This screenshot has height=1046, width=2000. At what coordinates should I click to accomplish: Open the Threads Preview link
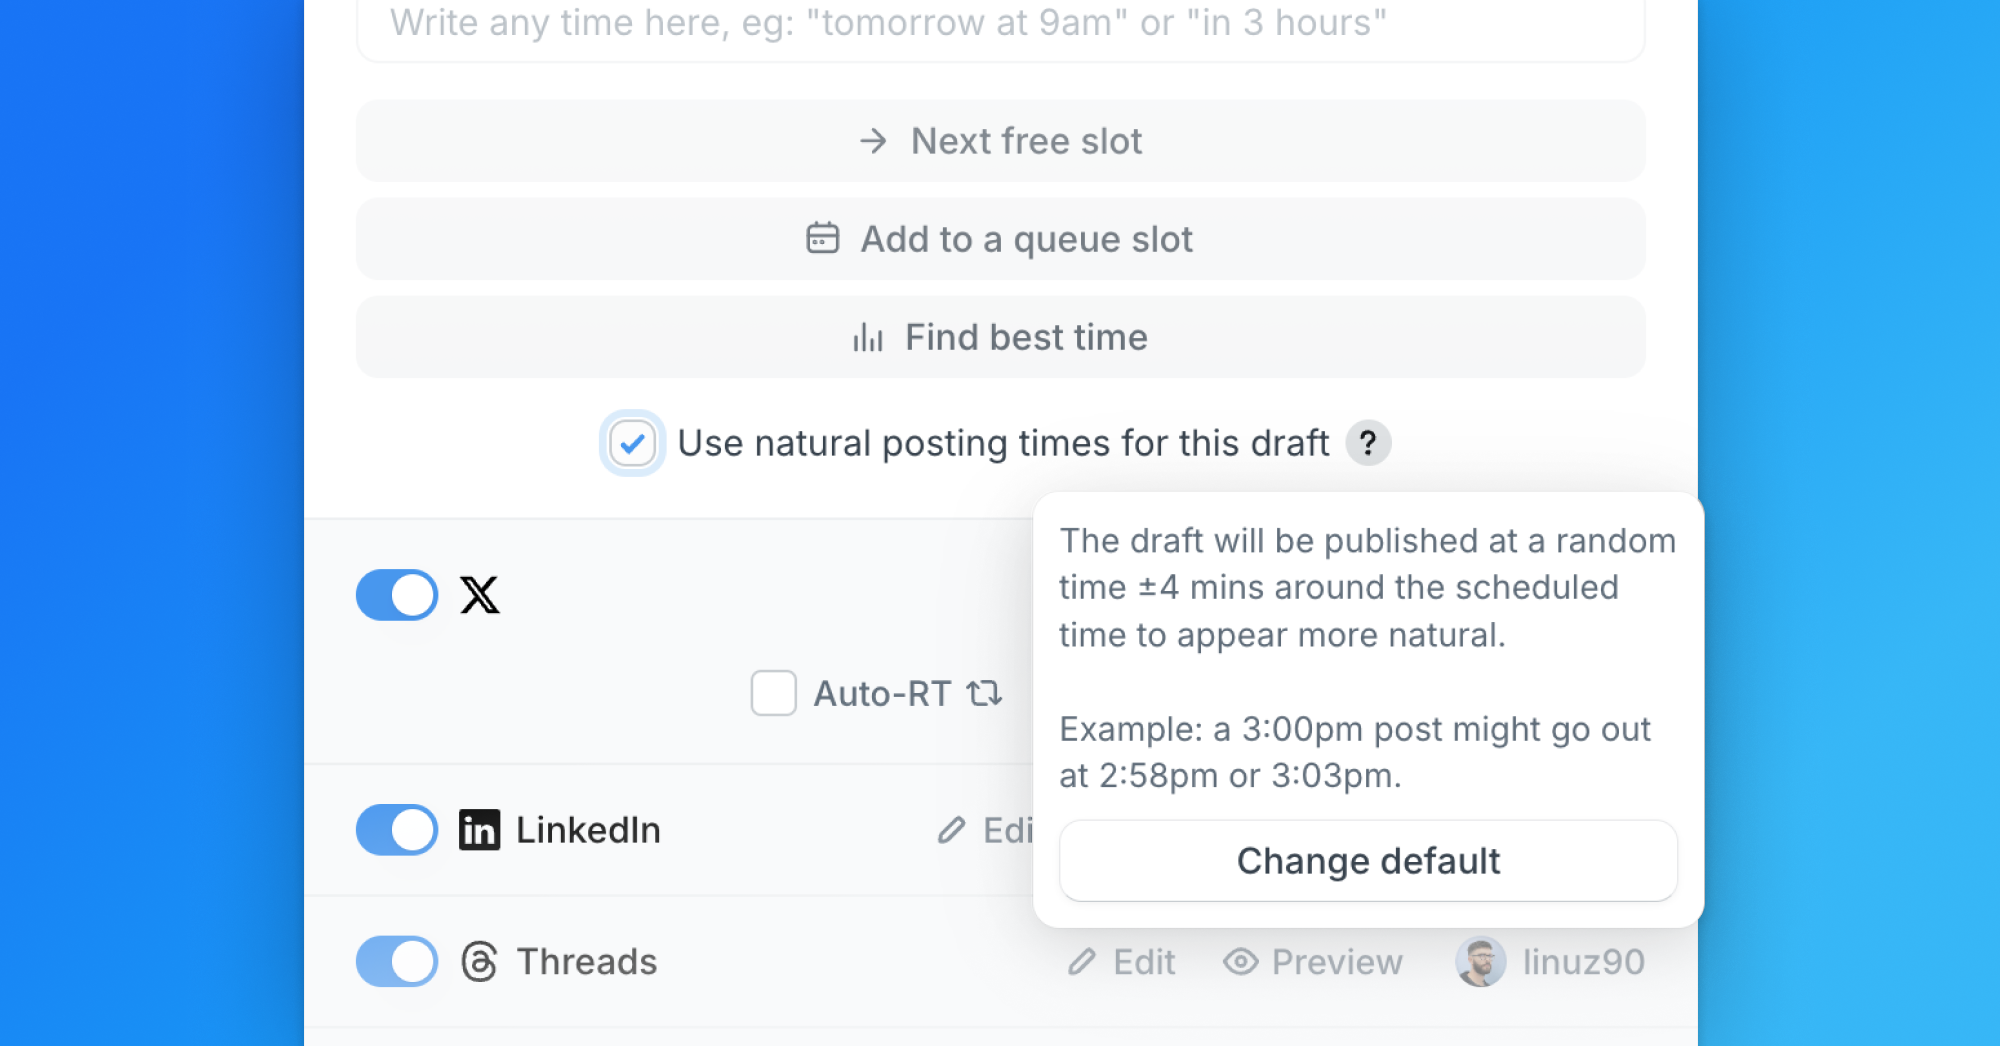click(x=1313, y=962)
